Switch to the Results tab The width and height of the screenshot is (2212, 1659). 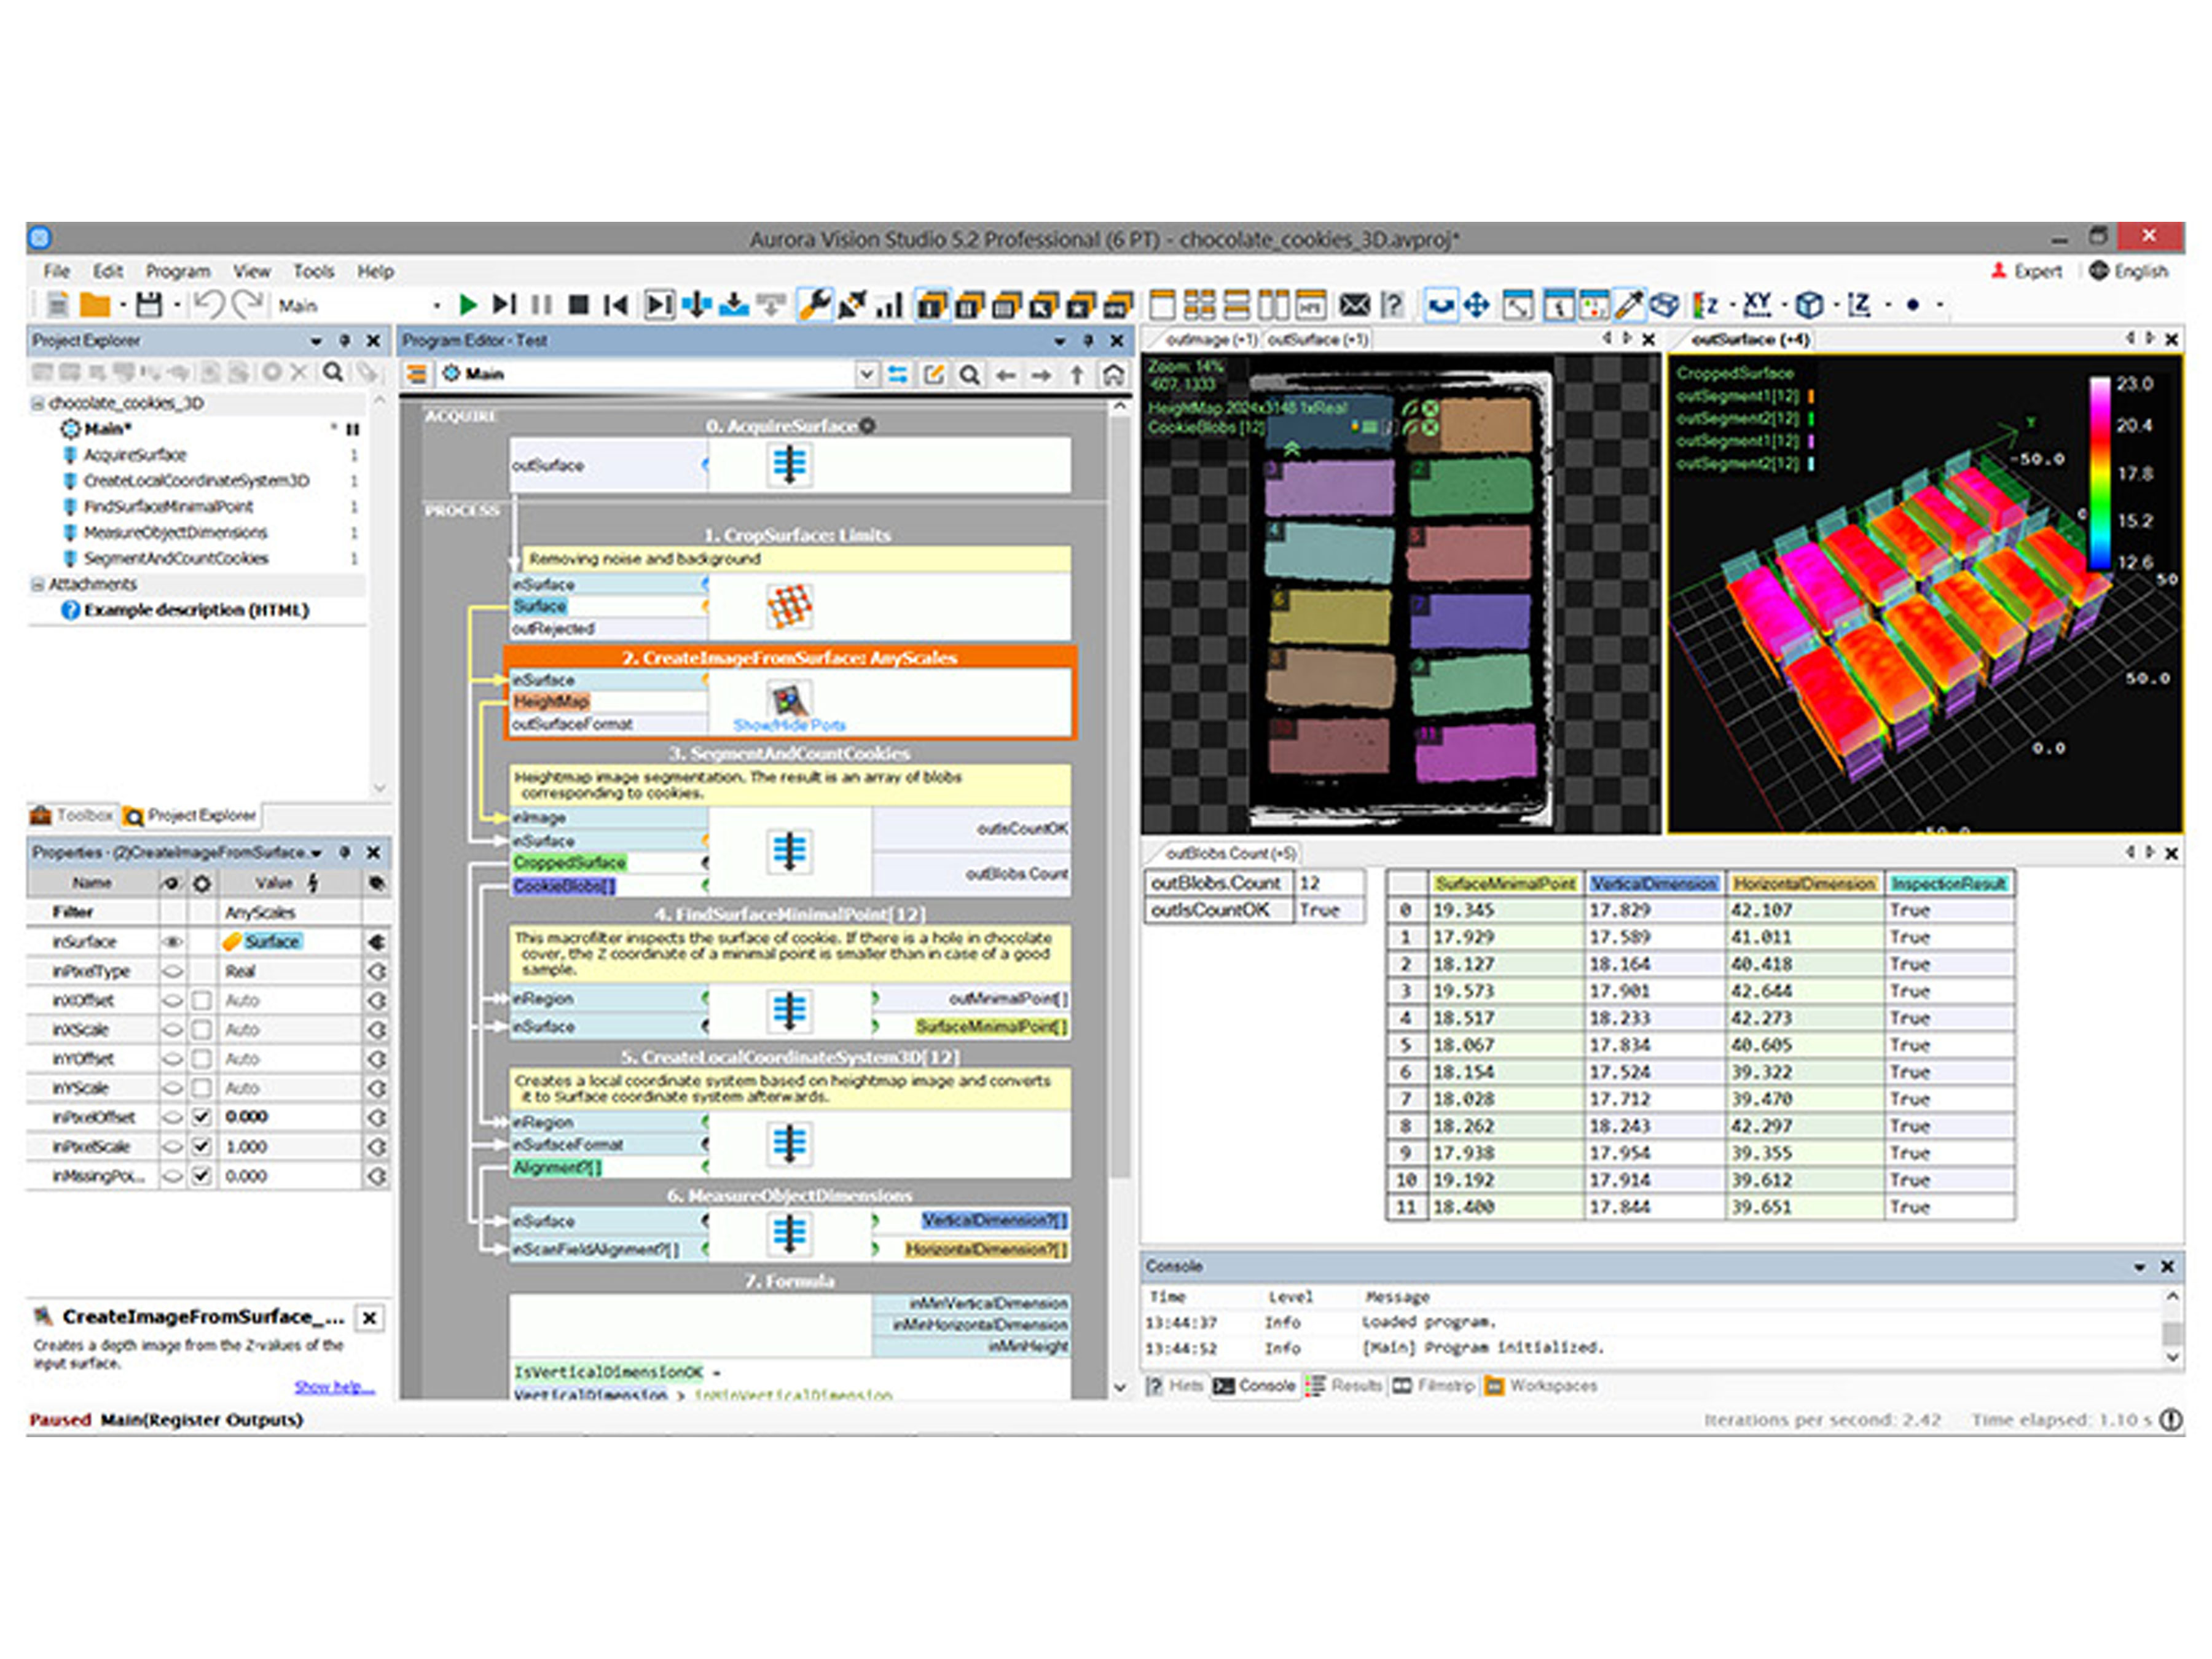pyautogui.click(x=1345, y=1386)
